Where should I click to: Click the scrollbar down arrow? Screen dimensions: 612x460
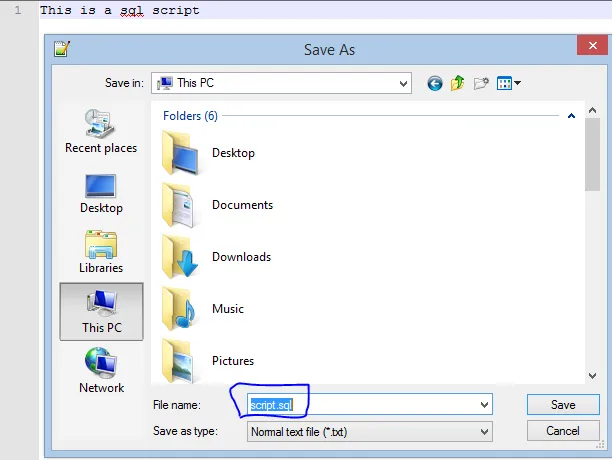pos(592,376)
